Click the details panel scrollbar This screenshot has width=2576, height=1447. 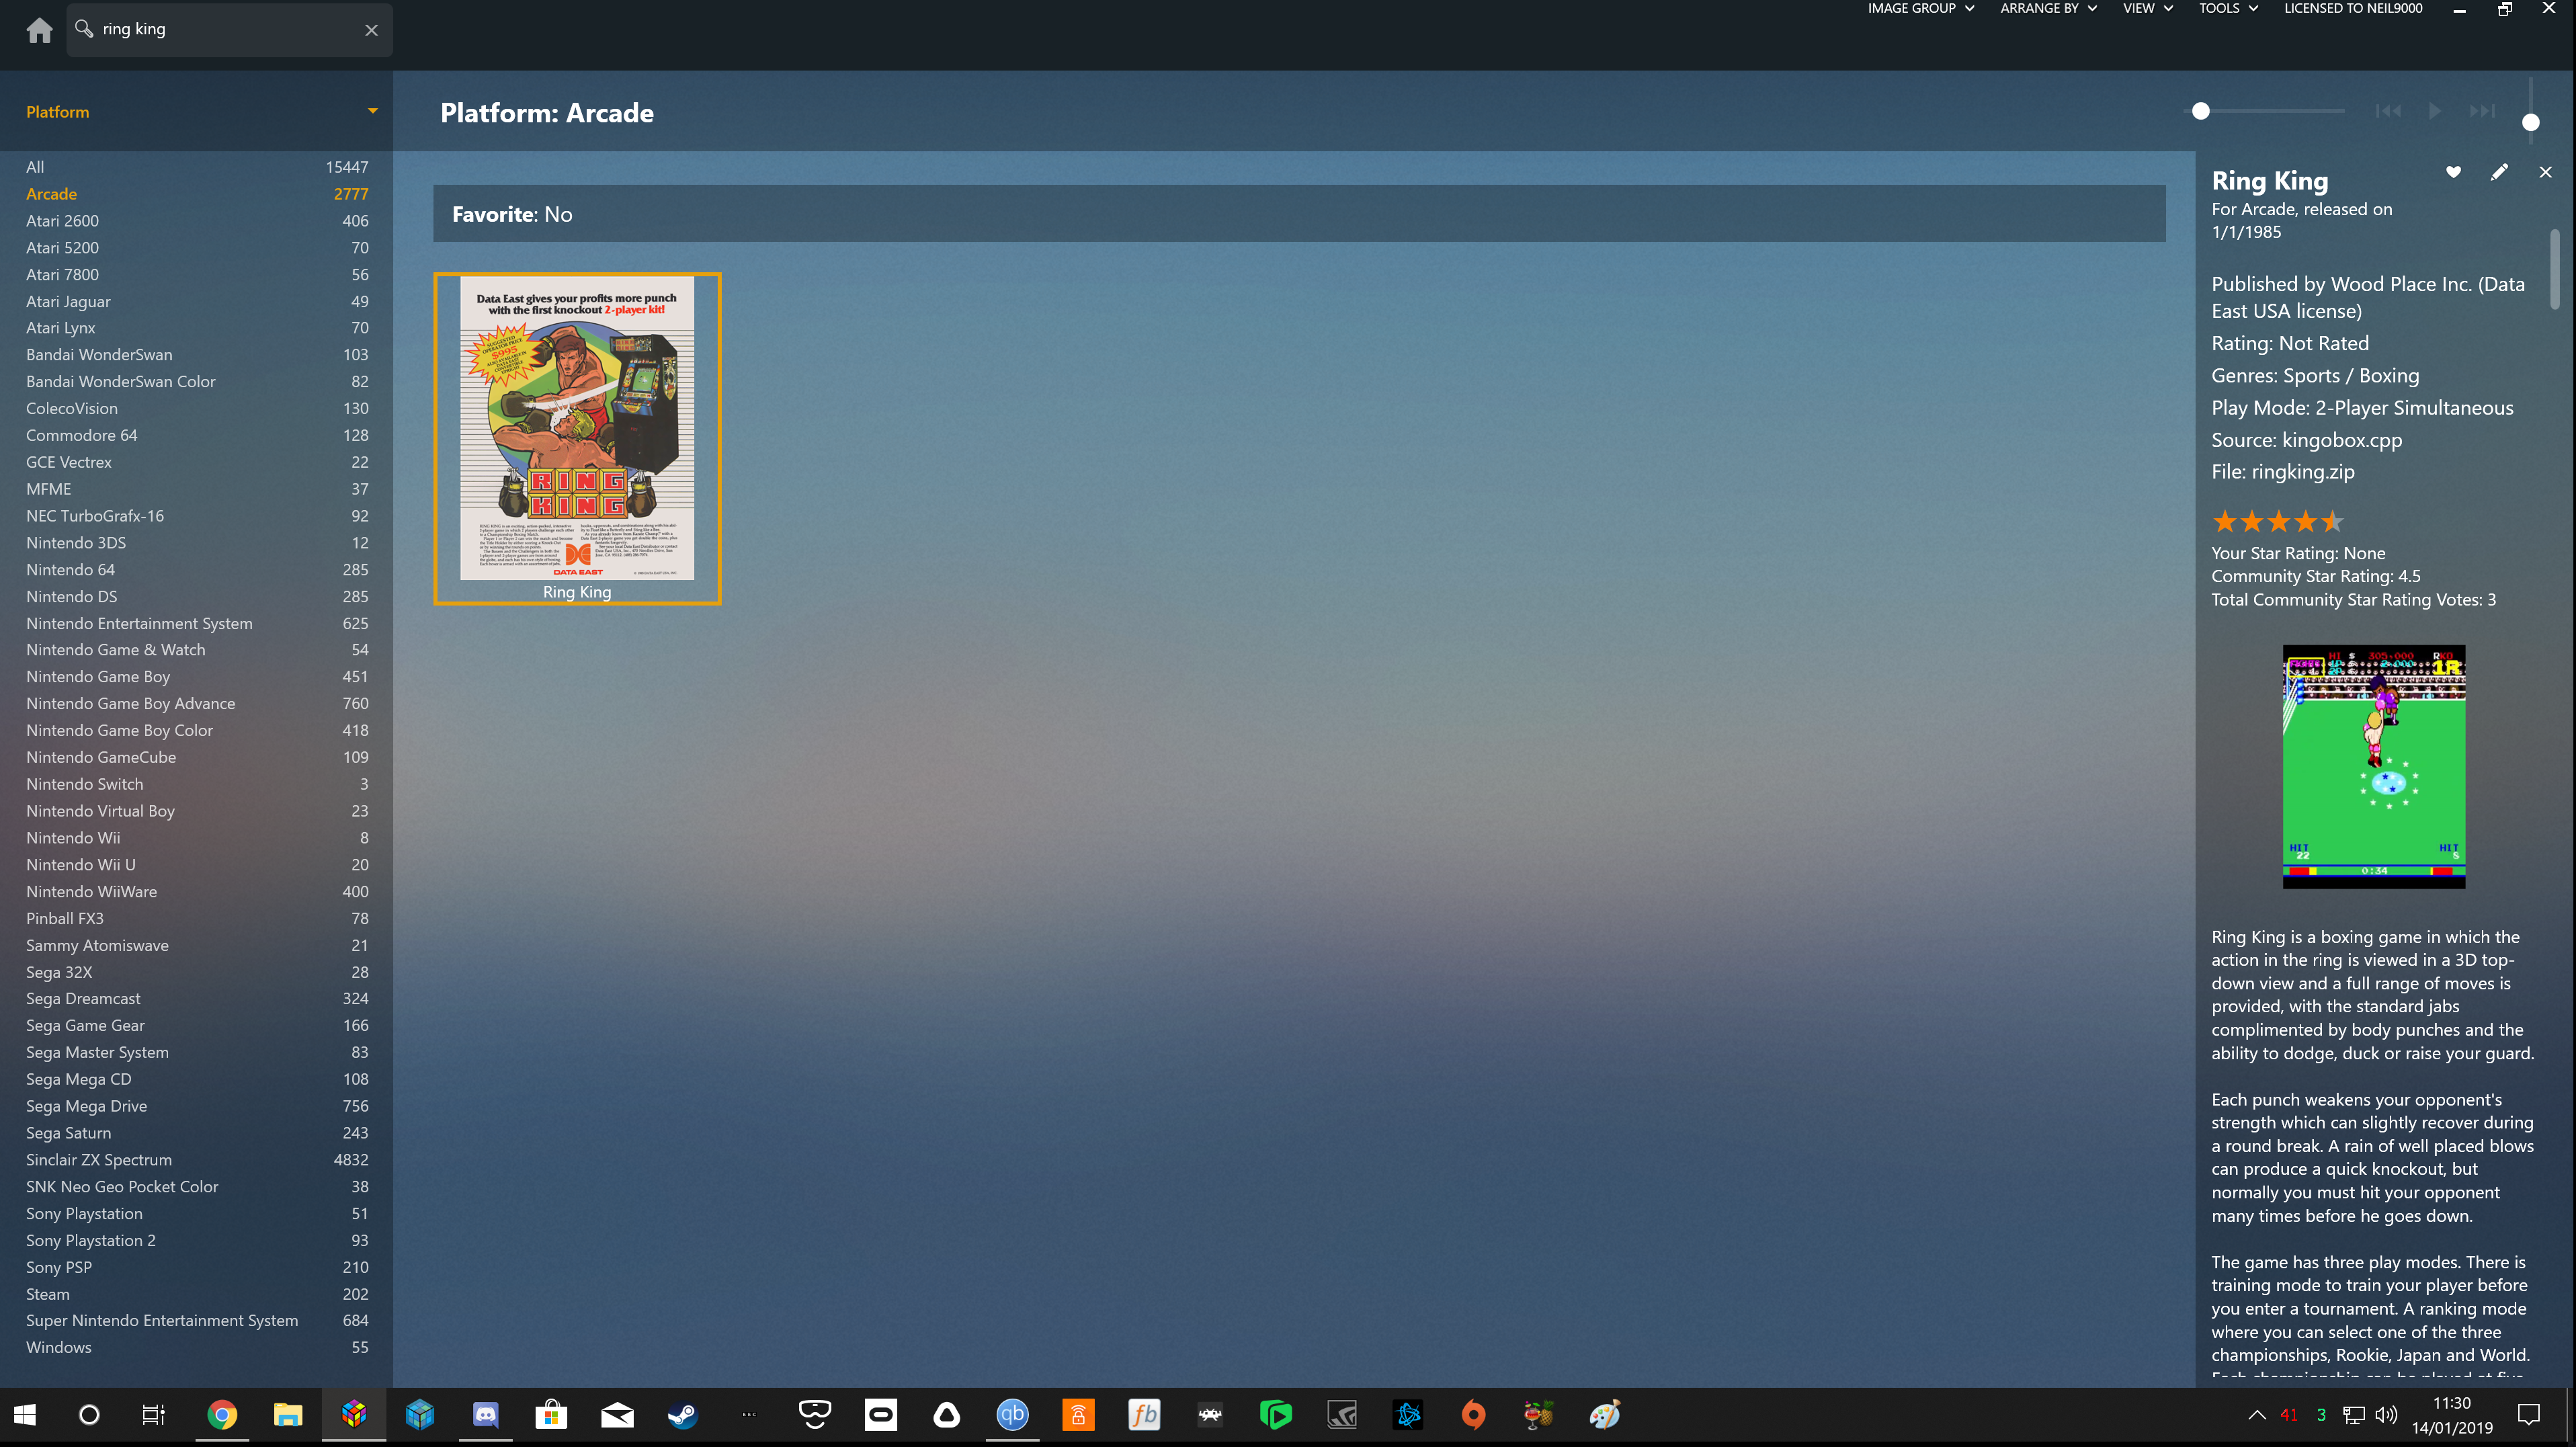point(2555,270)
